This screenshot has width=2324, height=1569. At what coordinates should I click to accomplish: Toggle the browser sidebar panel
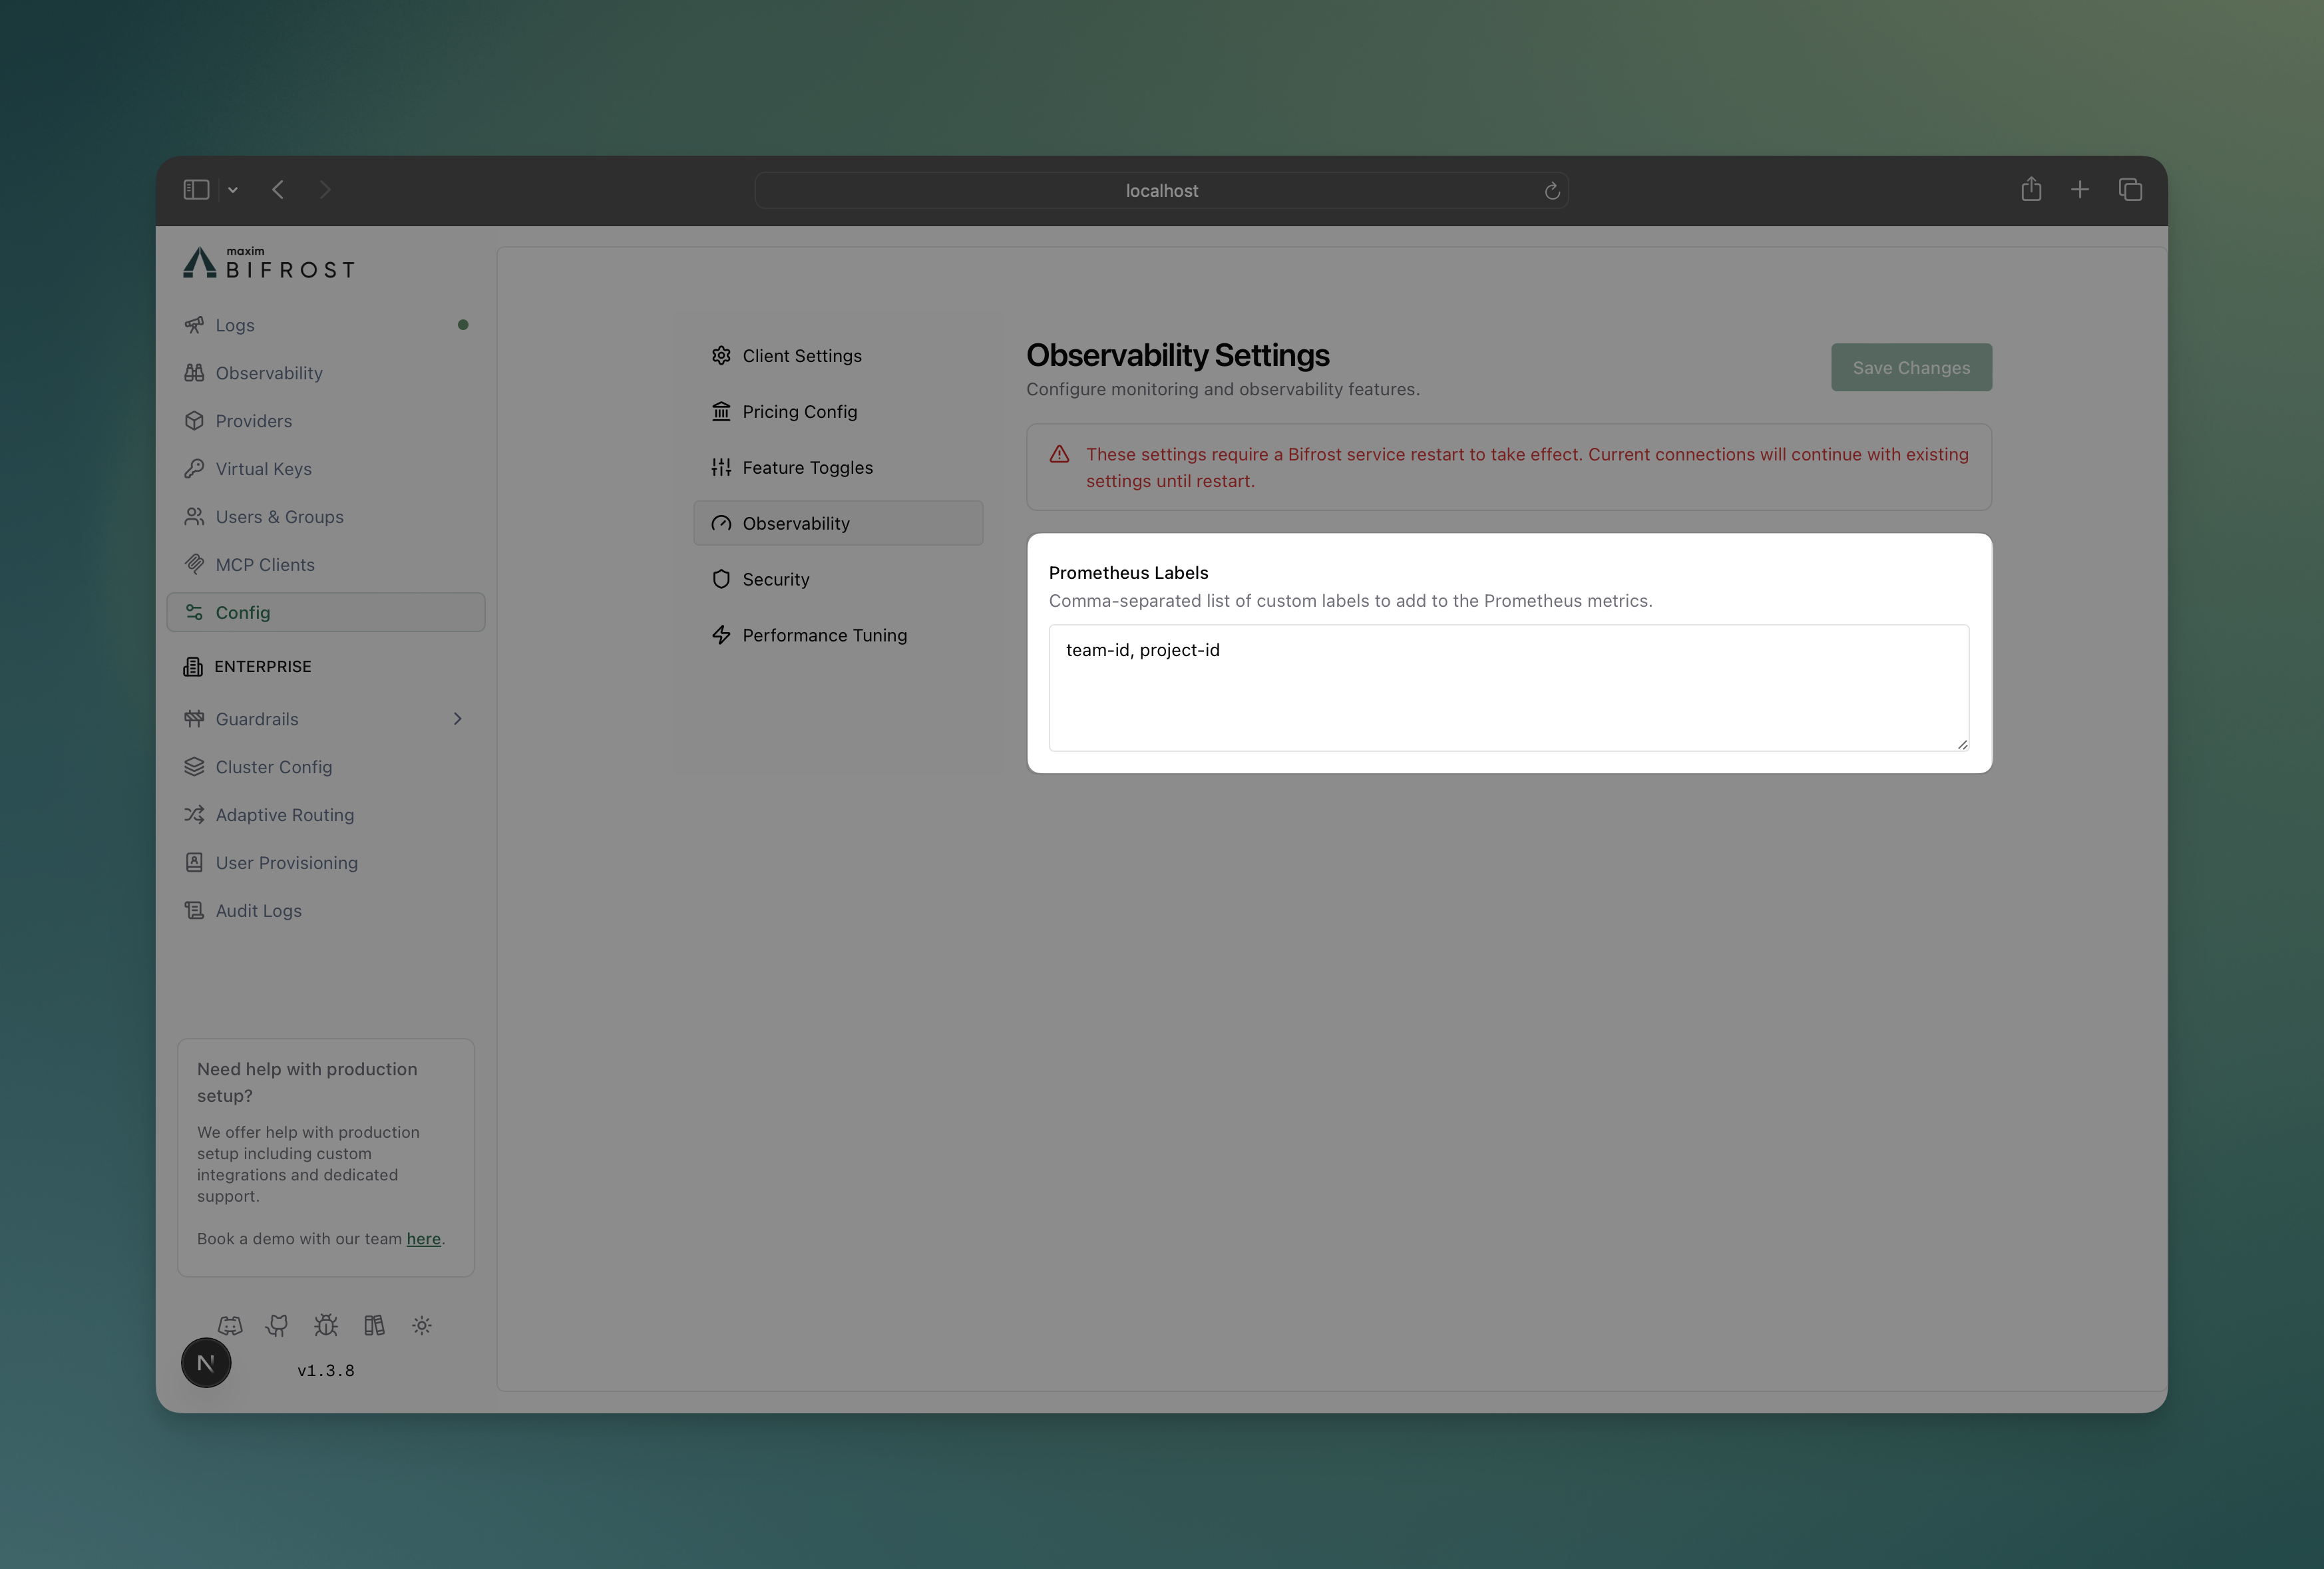[x=196, y=190]
